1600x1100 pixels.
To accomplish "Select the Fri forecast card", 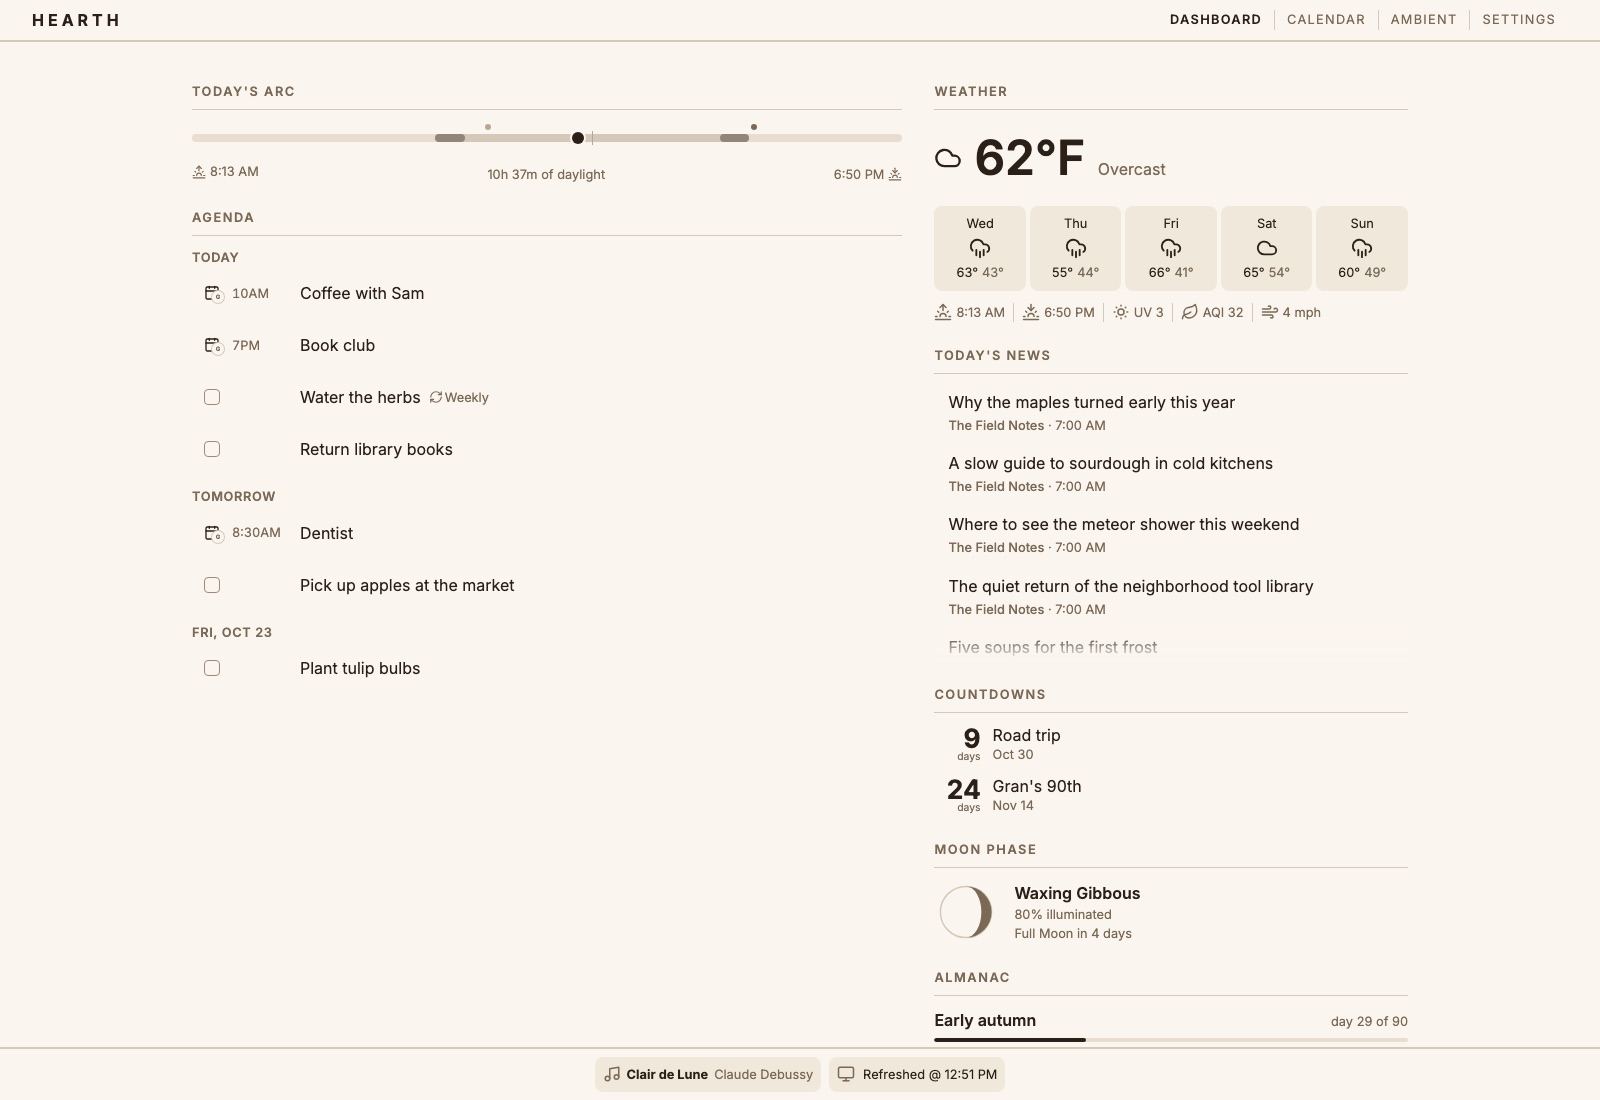I will click(x=1171, y=248).
